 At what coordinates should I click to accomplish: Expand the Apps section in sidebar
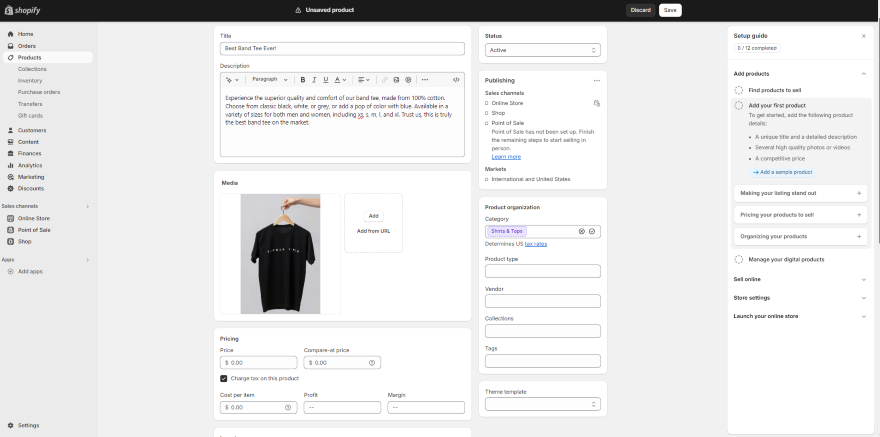coord(88,260)
